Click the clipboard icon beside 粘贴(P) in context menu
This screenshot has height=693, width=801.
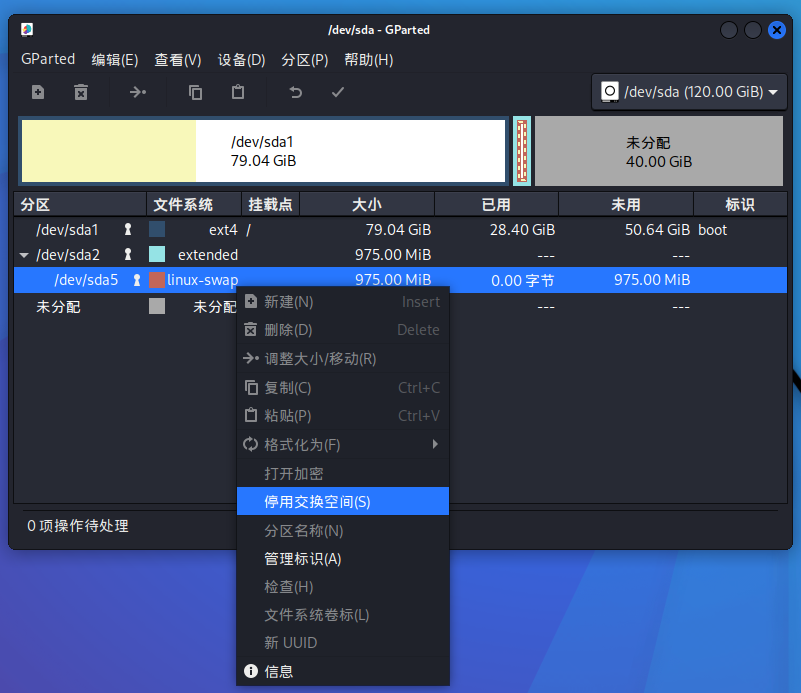click(251, 415)
